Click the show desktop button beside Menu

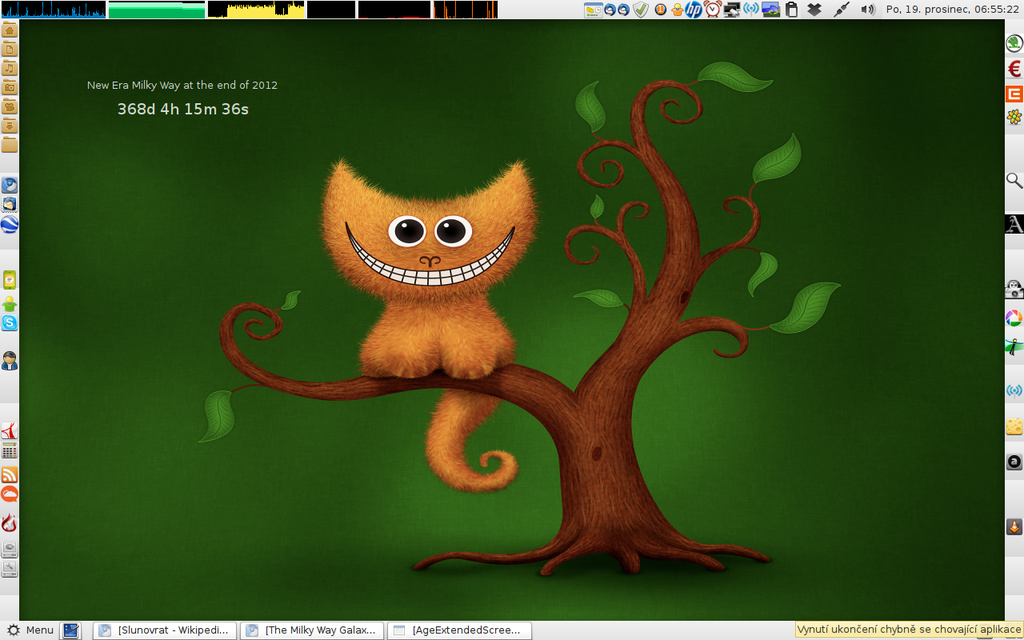tap(71, 630)
